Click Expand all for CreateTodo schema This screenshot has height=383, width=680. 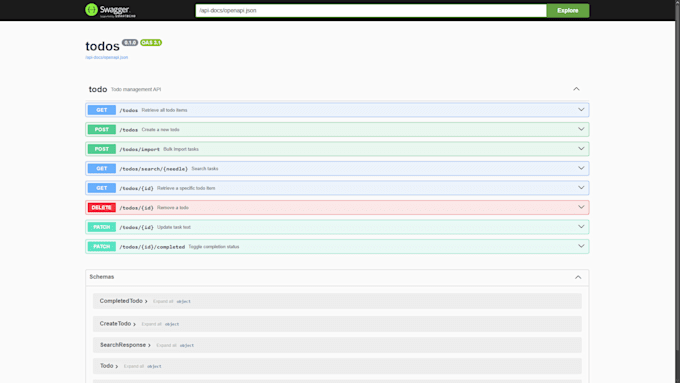coord(151,324)
